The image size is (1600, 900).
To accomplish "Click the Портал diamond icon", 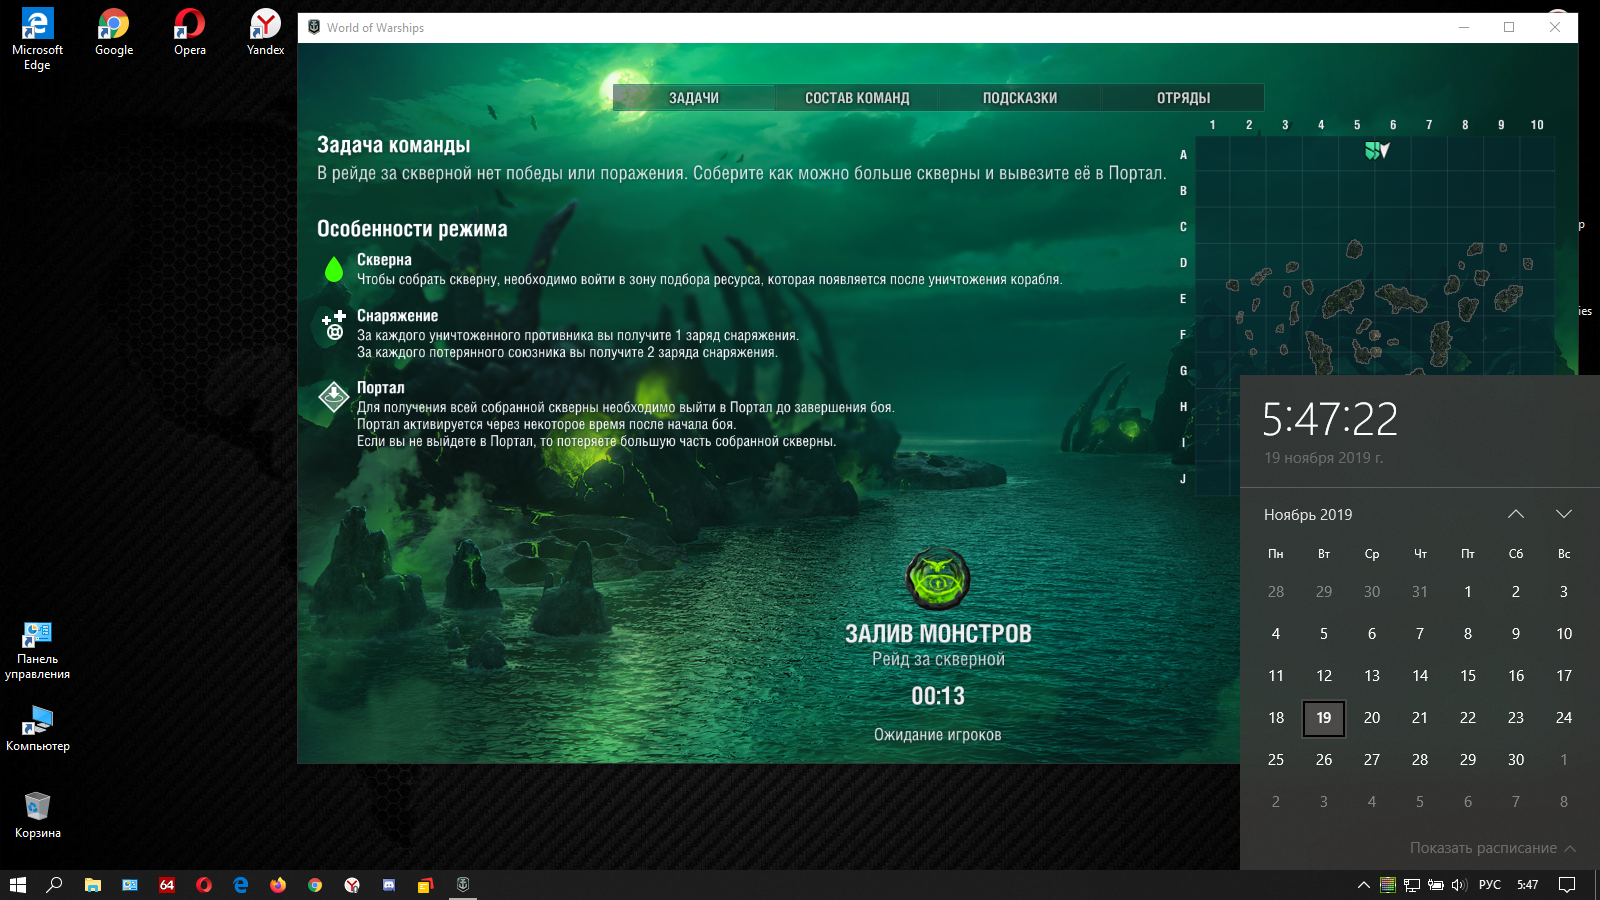I will (x=334, y=397).
